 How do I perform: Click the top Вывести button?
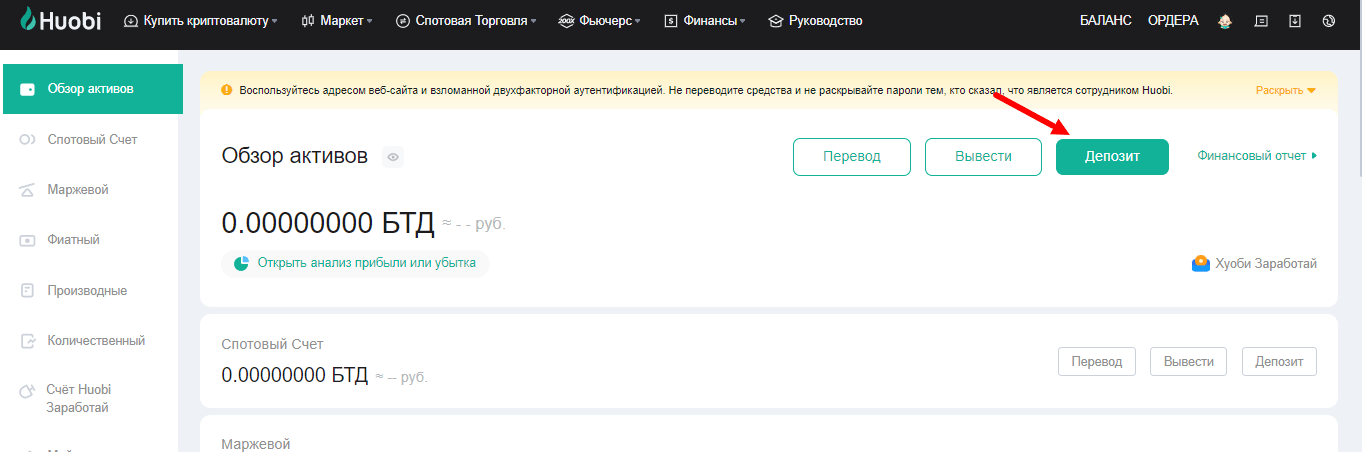(983, 157)
